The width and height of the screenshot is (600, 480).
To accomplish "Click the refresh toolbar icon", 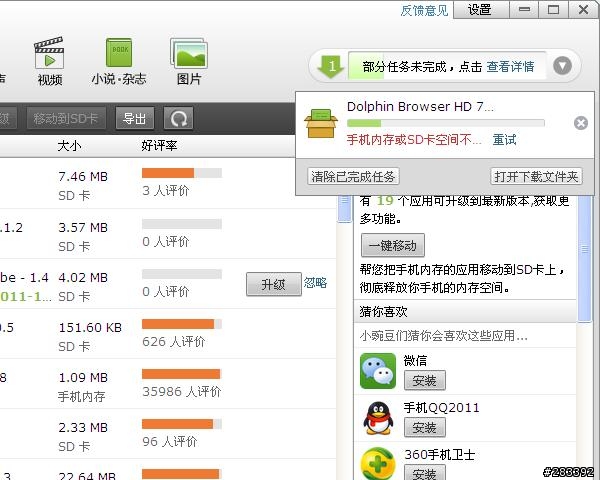I will coord(178,119).
